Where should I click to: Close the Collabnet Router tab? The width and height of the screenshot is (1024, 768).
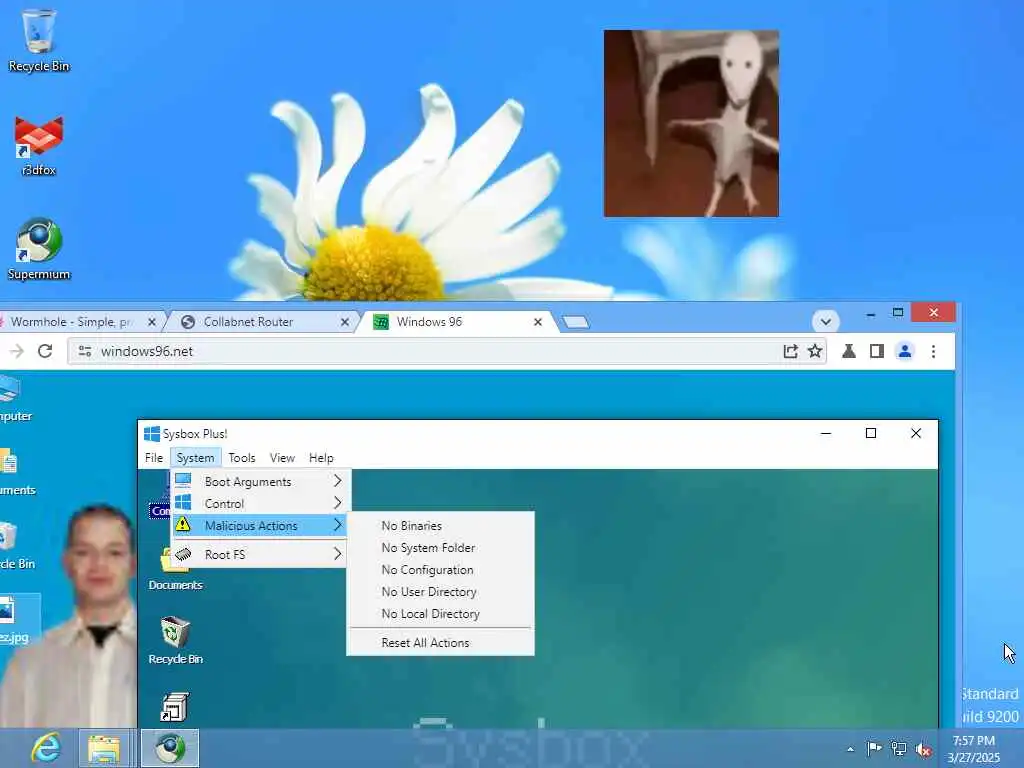(345, 322)
